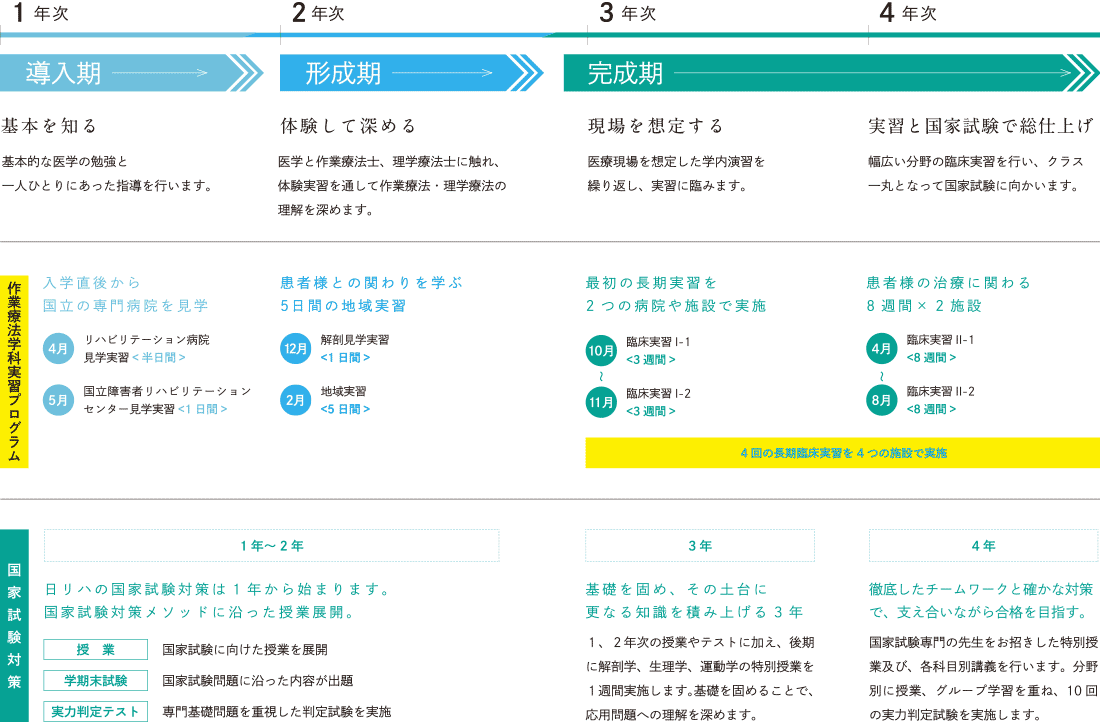1100x724 pixels.
Task: Open the 1年〜2年 dotted header box
Action: point(271,546)
